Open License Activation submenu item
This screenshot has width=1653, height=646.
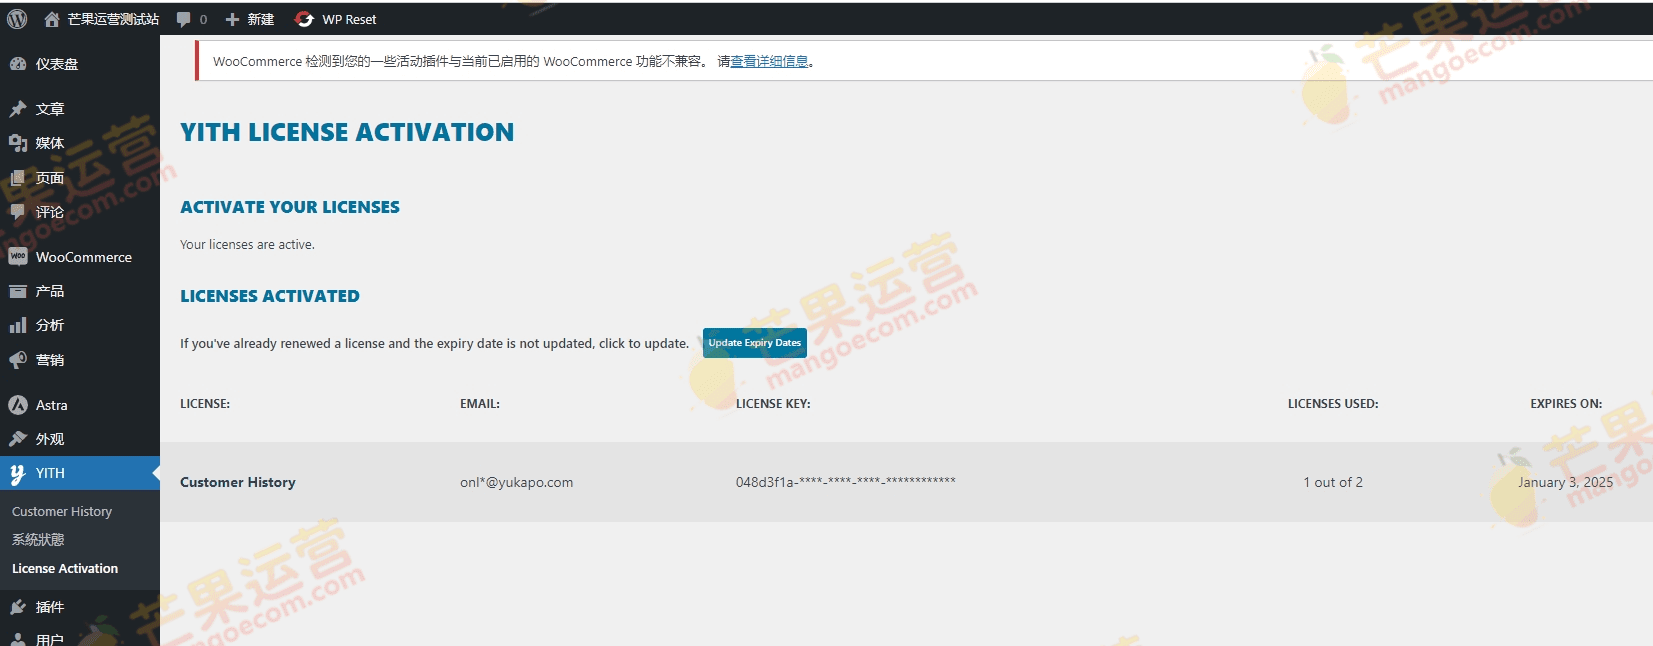click(65, 568)
